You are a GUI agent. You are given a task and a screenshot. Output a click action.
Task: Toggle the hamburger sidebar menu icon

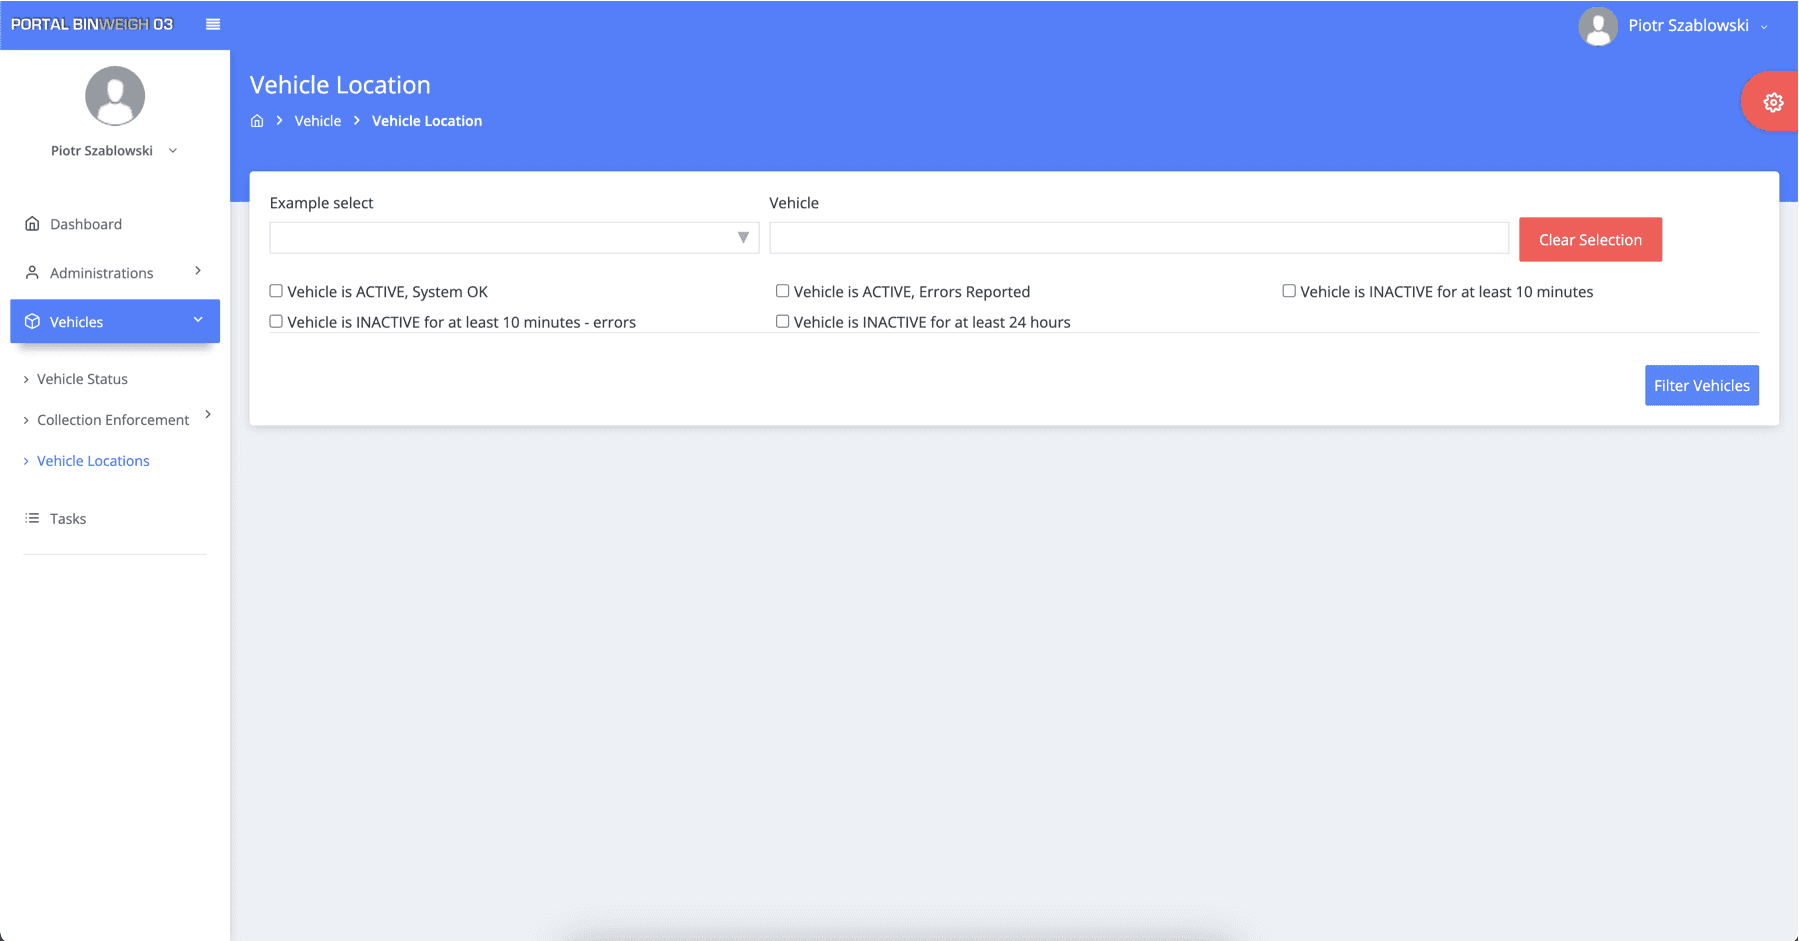213,24
